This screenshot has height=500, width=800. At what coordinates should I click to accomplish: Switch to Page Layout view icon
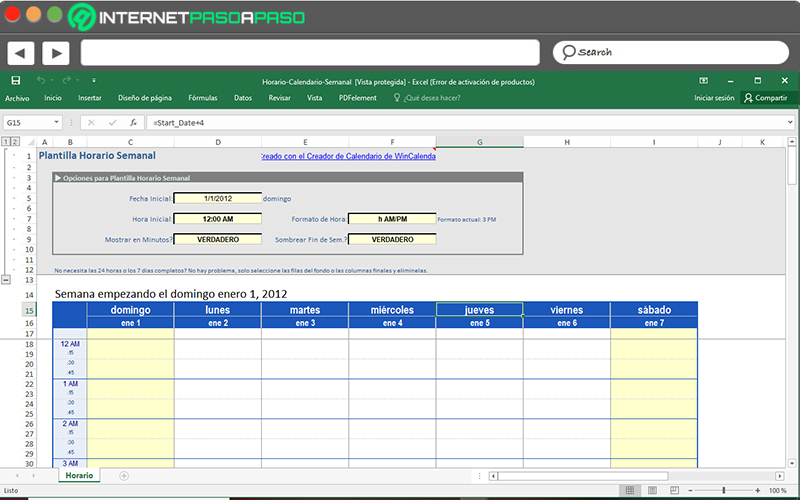point(652,490)
